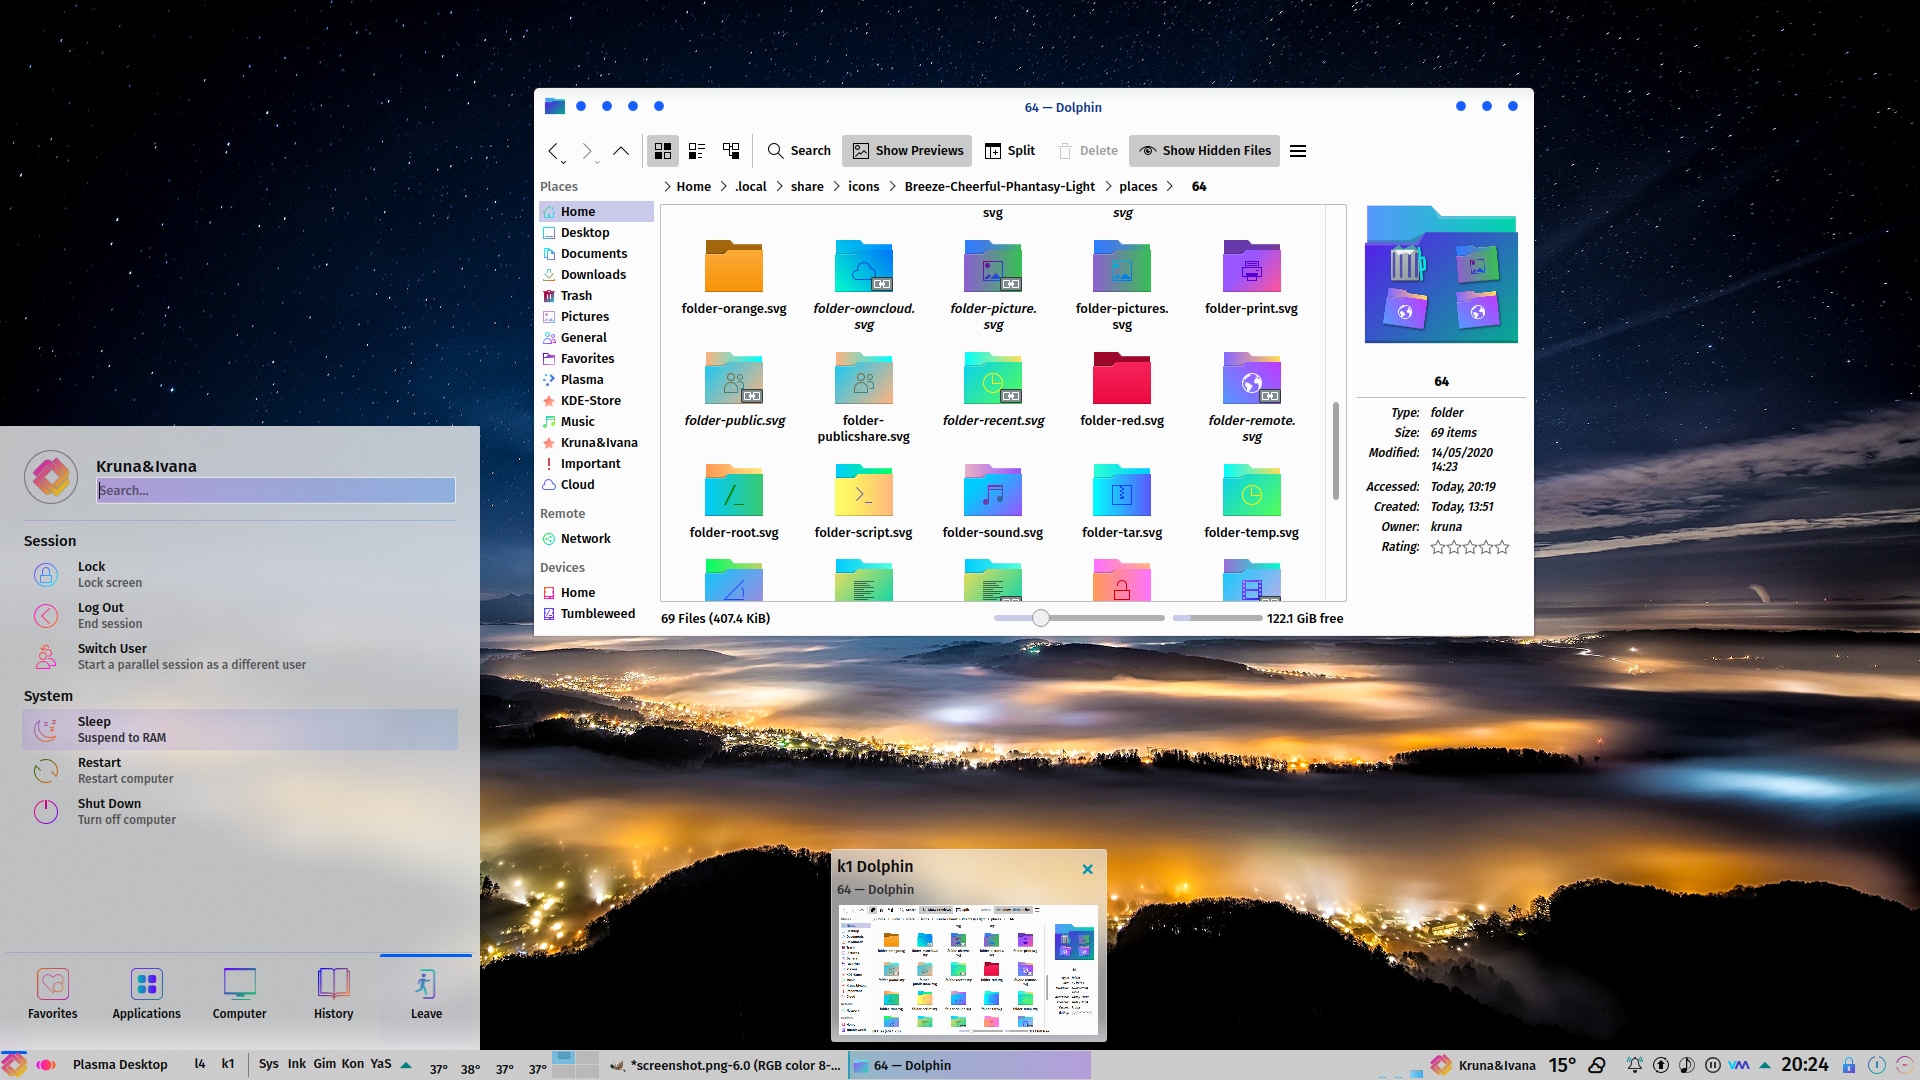Open the folder-orange.svg file
1920x1080 pixels.
(x=734, y=278)
